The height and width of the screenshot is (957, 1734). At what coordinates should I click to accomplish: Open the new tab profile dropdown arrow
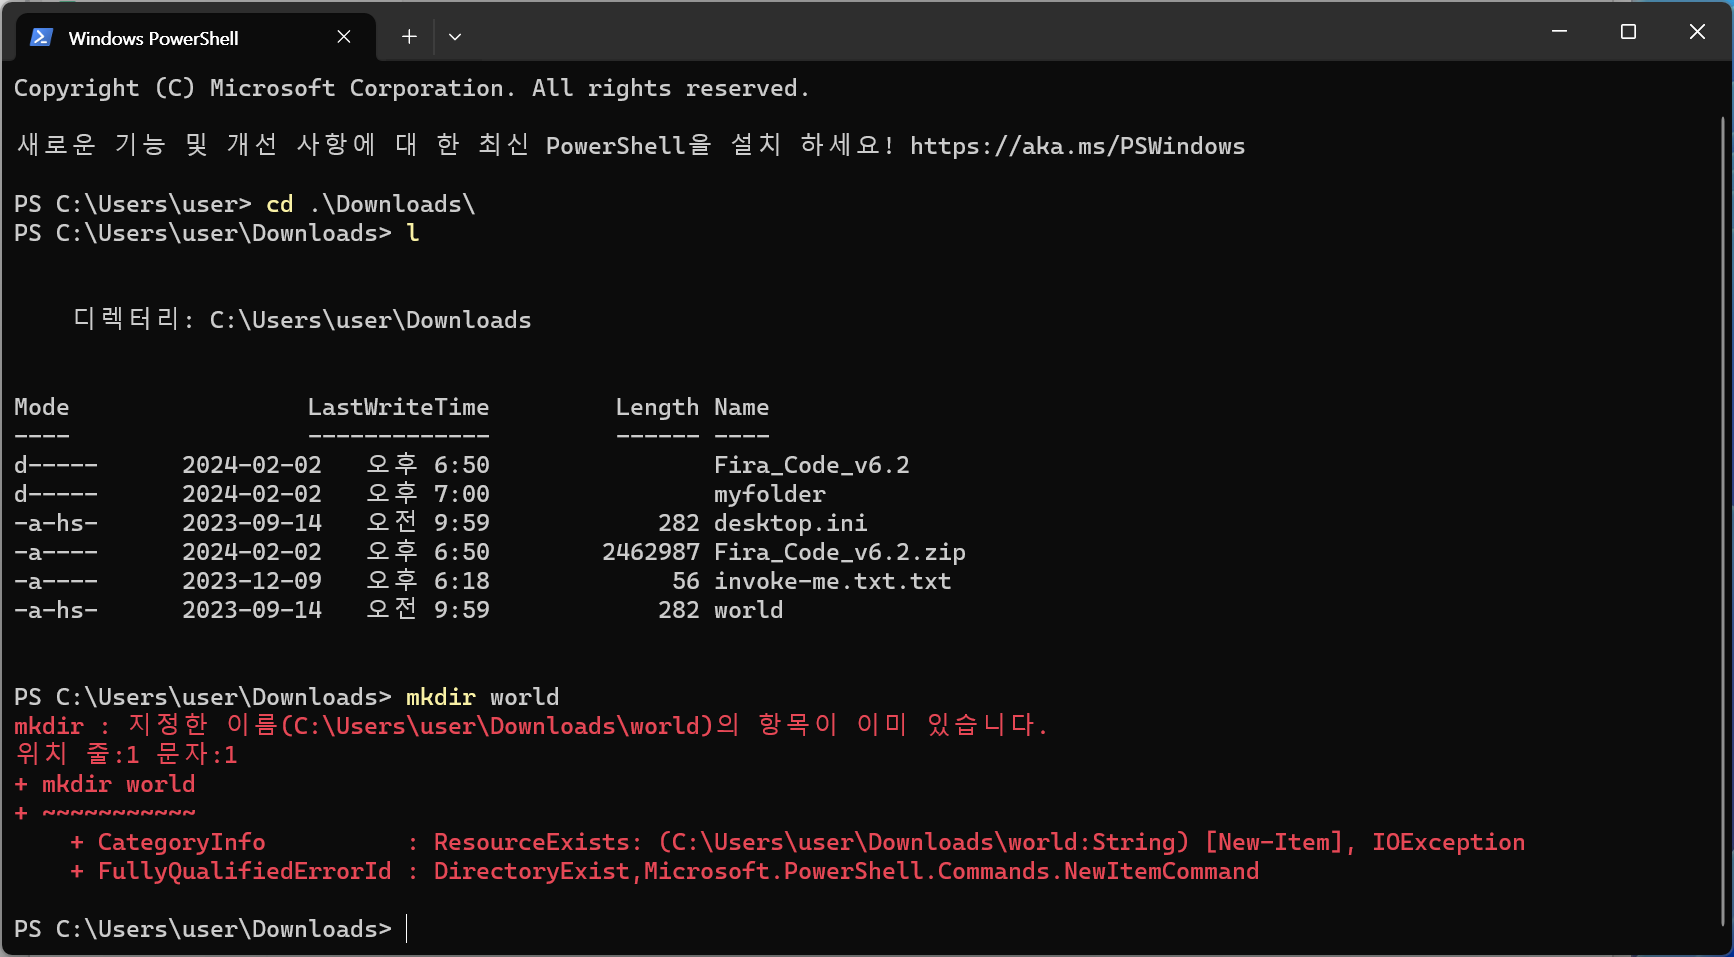coord(455,37)
